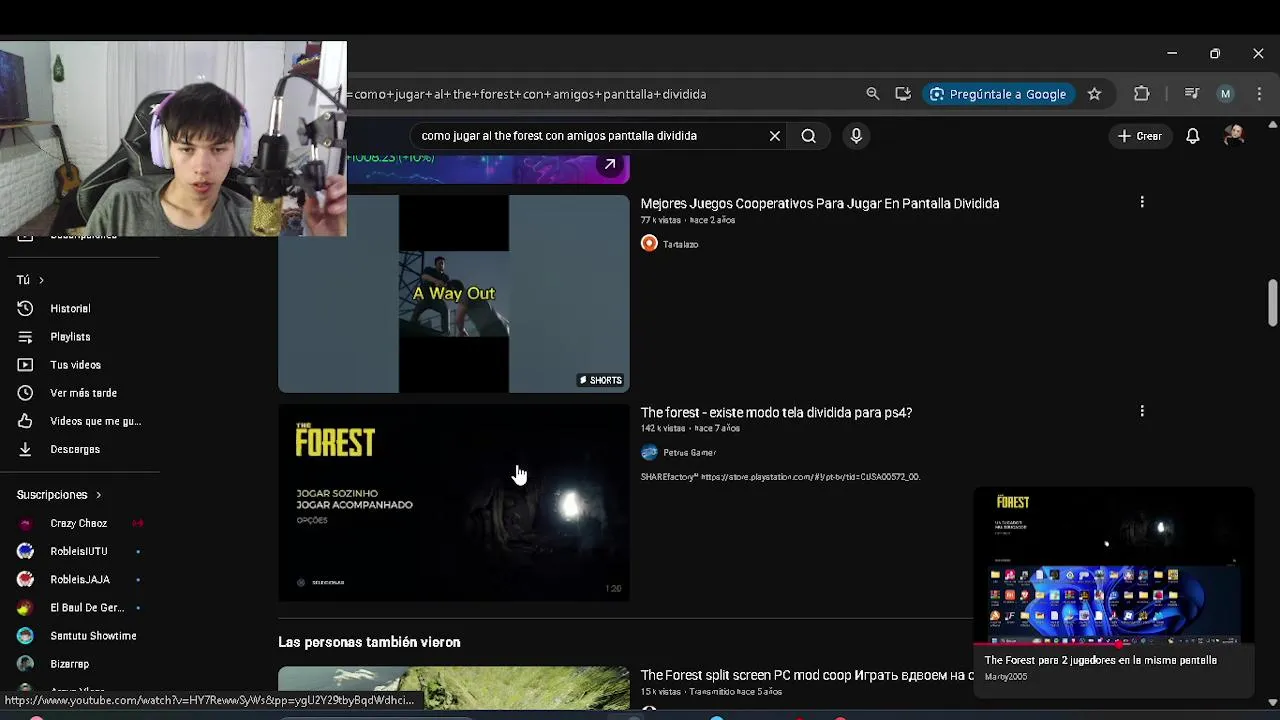Expand the Tú section
The width and height of the screenshot is (1280, 720).
pos(30,280)
